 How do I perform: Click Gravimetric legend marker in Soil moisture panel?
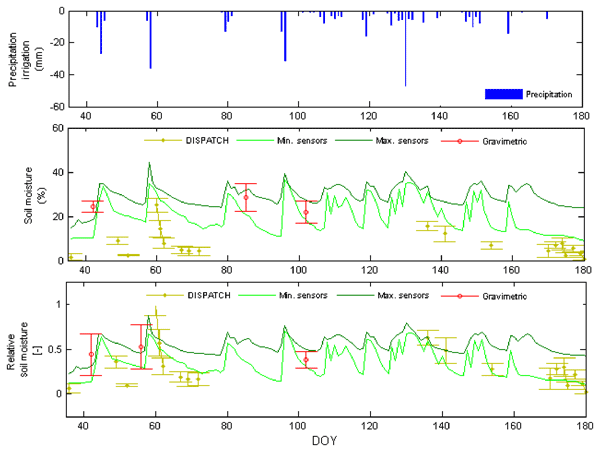pos(463,141)
